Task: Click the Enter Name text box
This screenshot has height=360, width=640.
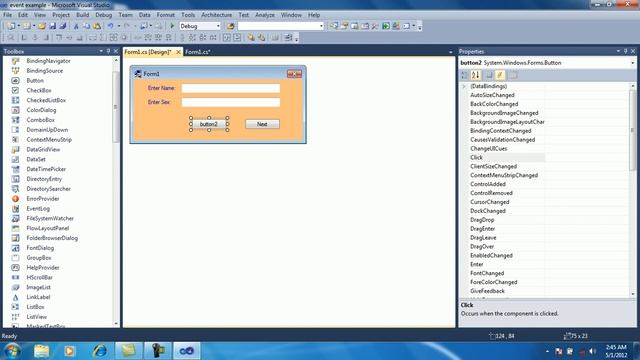Action: pyautogui.click(x=231, y=88)
